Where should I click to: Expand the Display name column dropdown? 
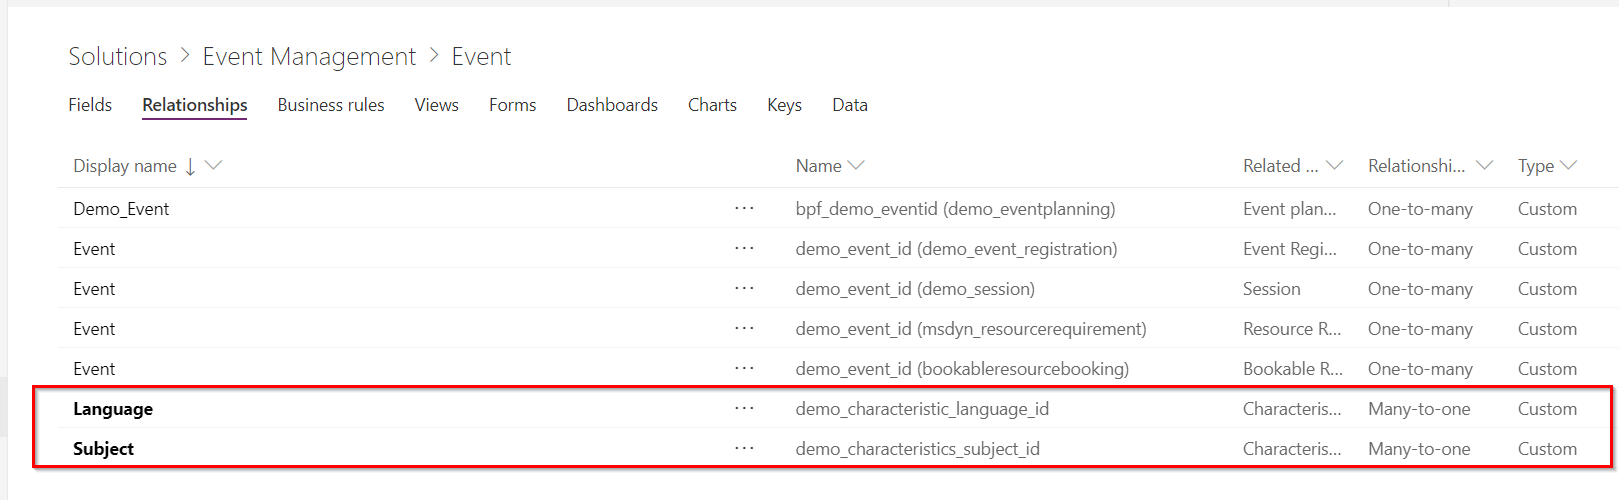tap(213, 166)
